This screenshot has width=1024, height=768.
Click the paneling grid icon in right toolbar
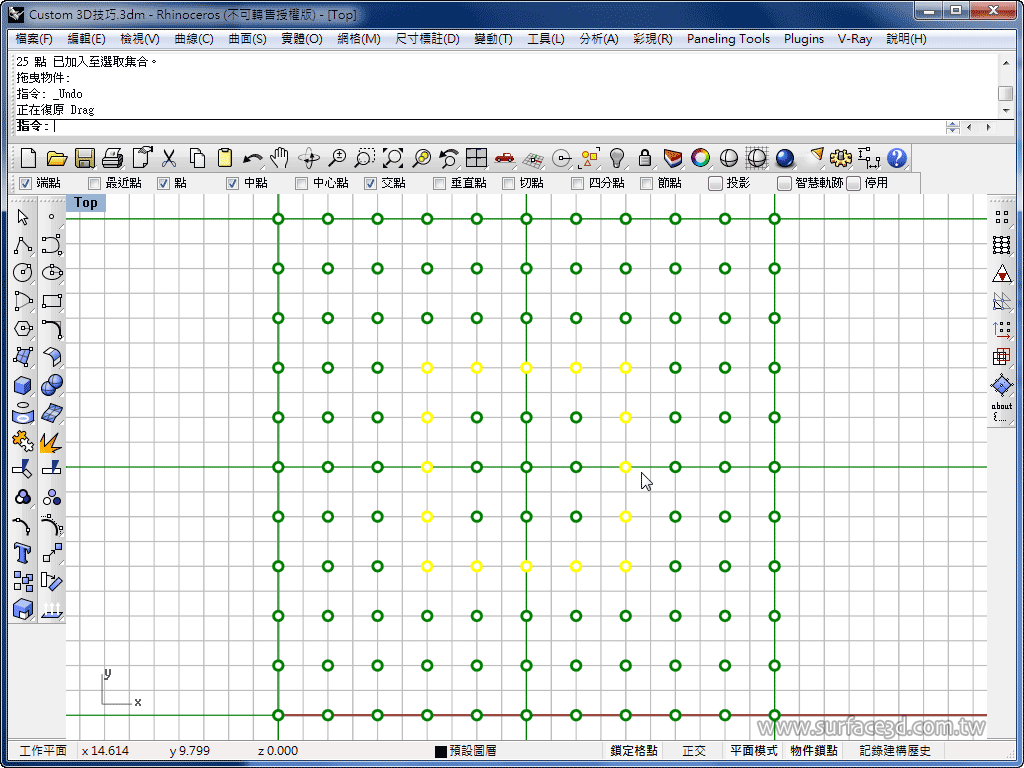coord(1001,245)
